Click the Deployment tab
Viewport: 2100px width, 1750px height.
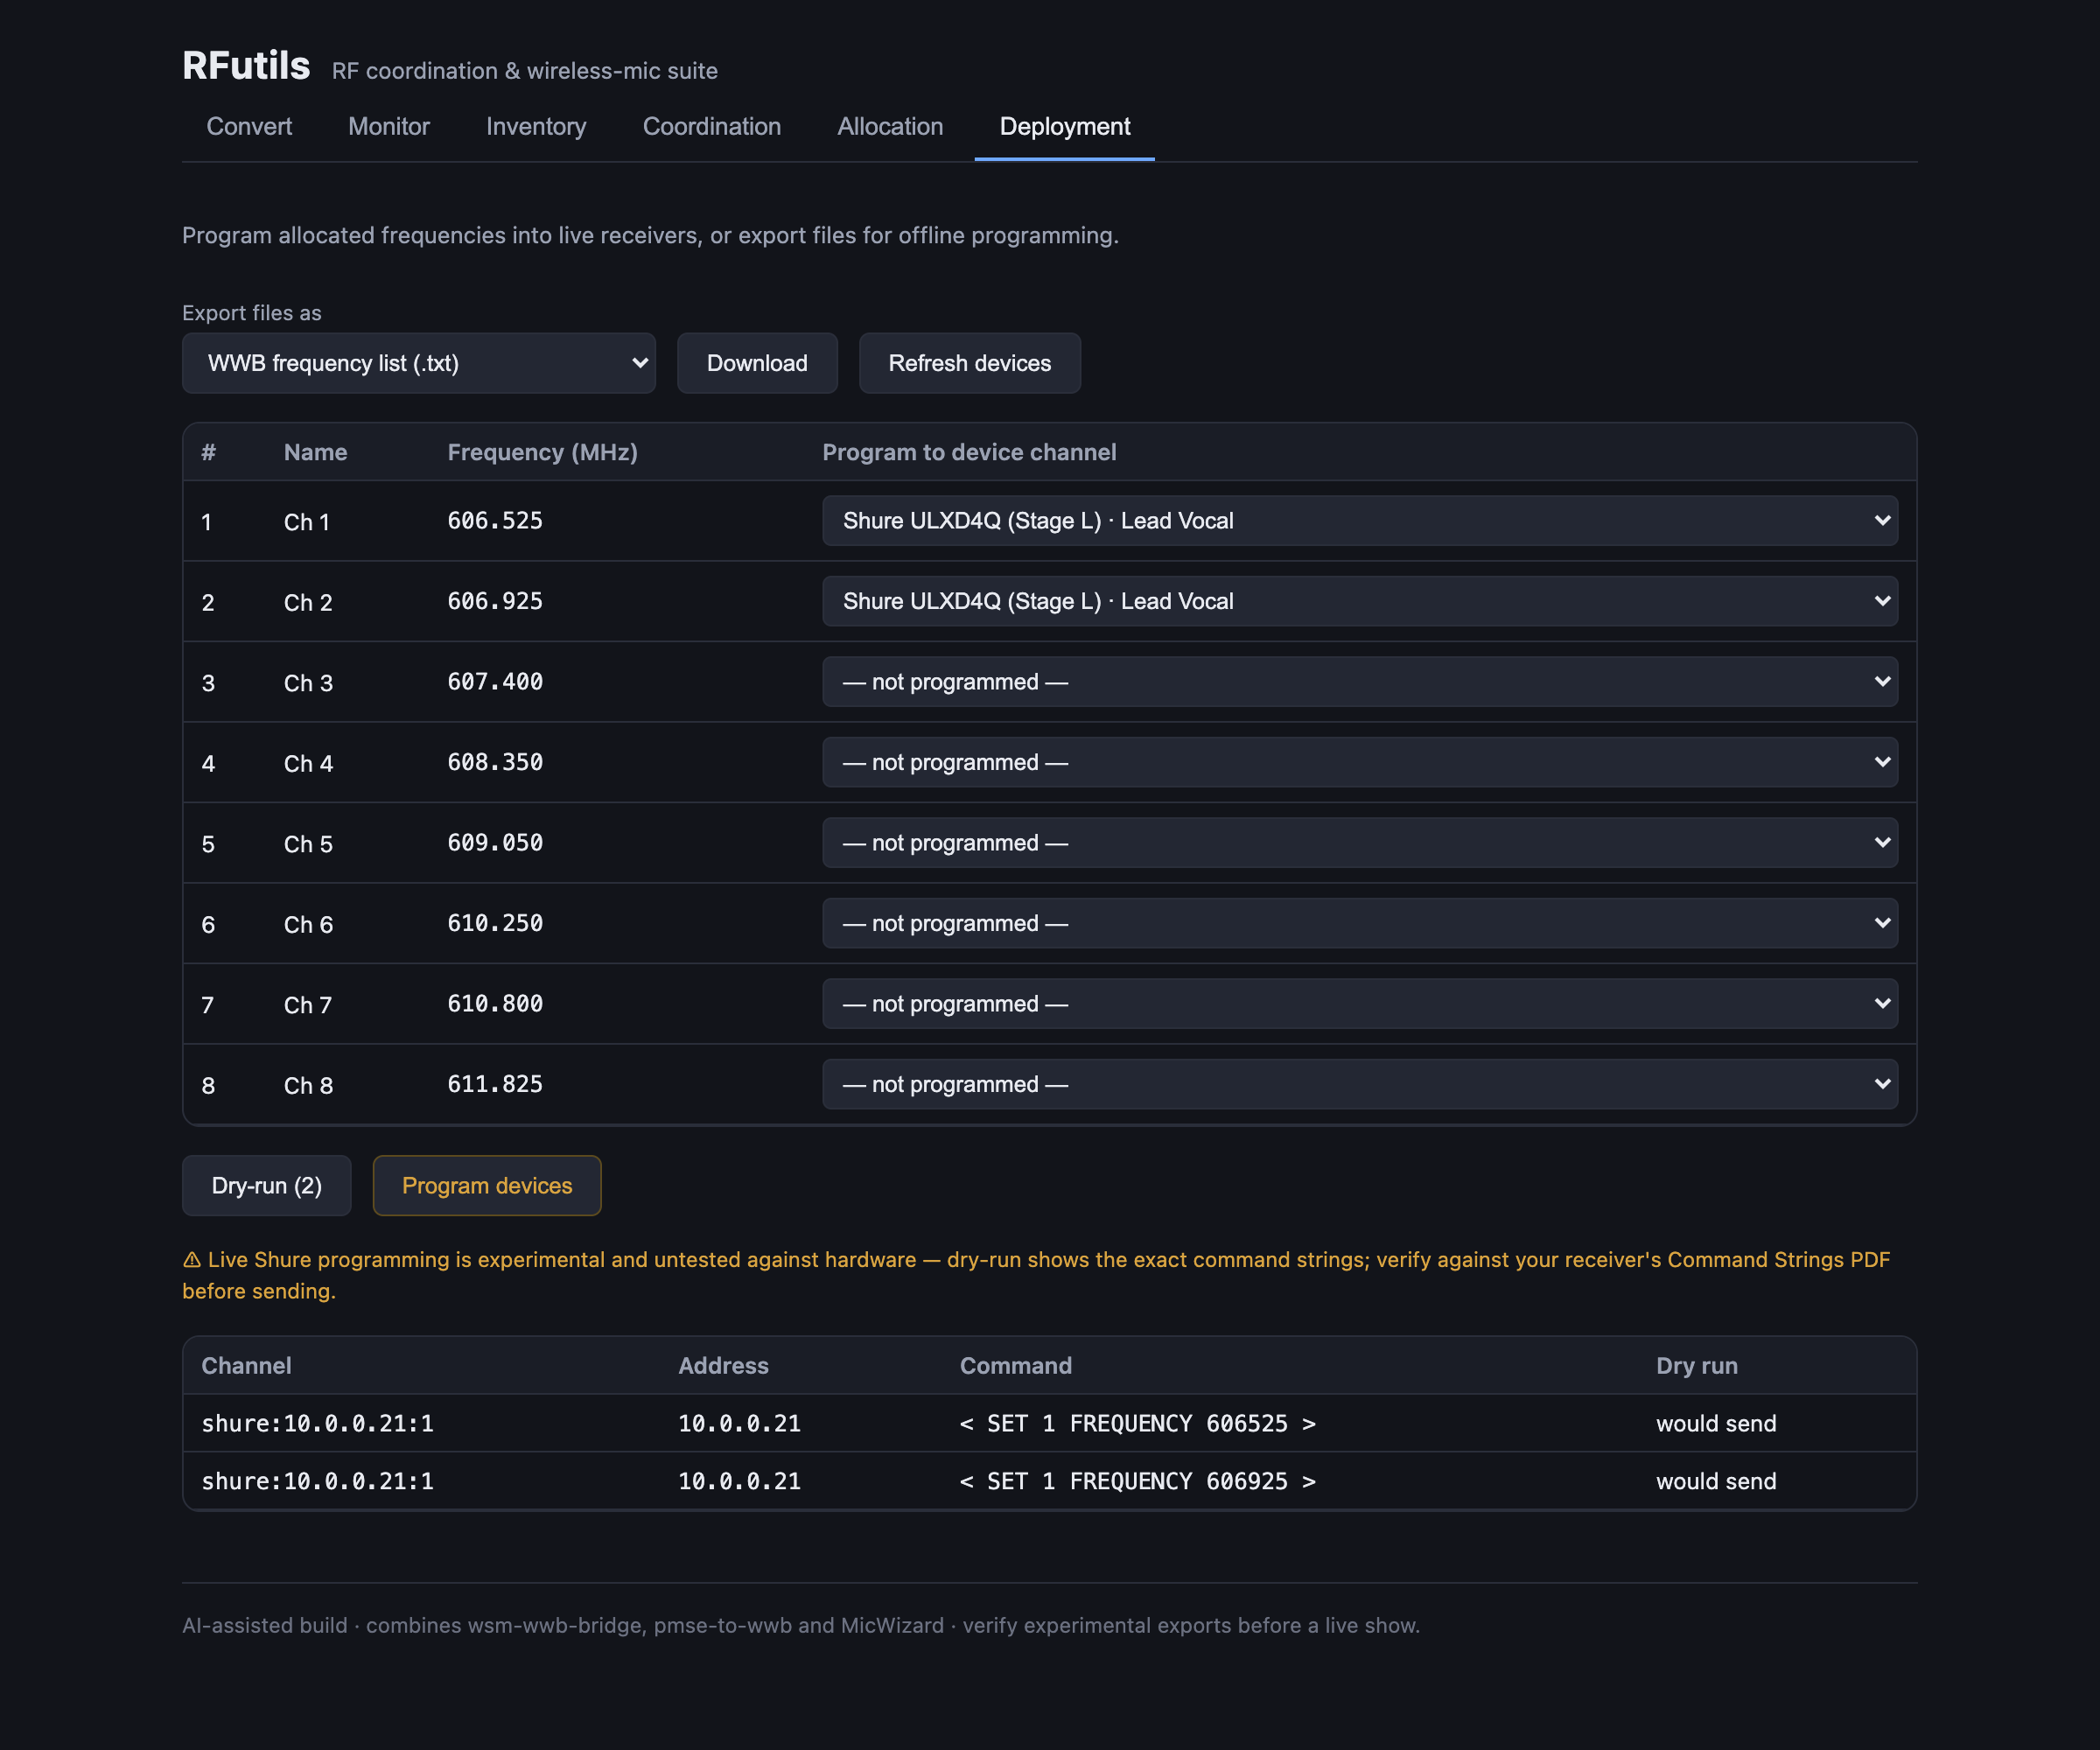tap(1064, 127)
